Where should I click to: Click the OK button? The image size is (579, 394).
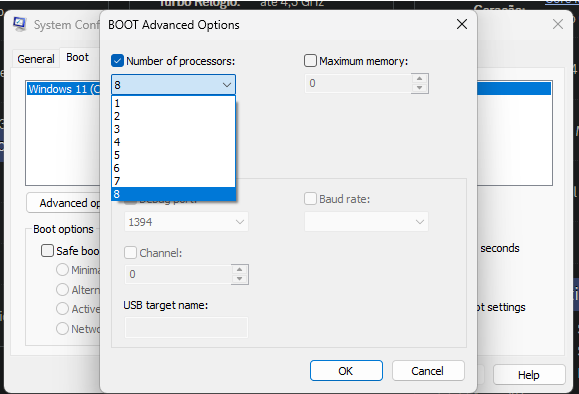click(x=346, y=371)
